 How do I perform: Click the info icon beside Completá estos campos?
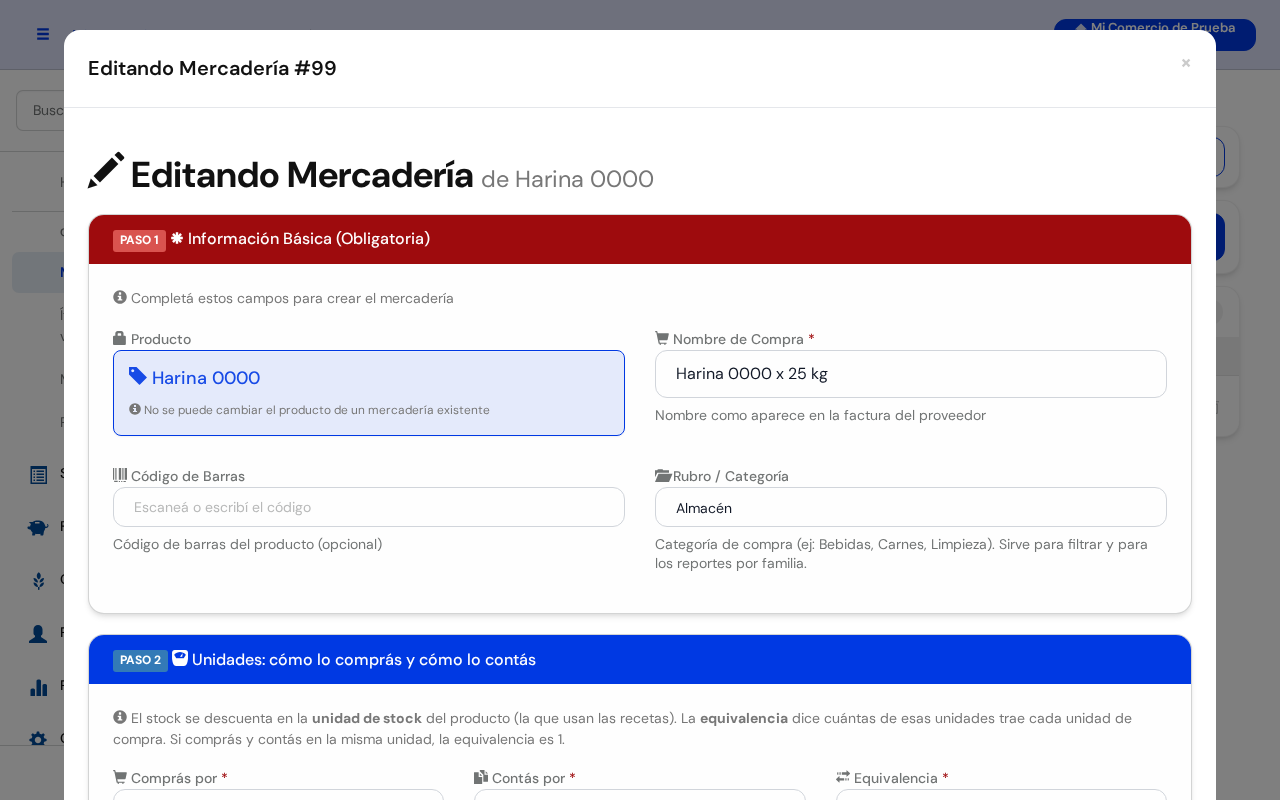point(120,297)
